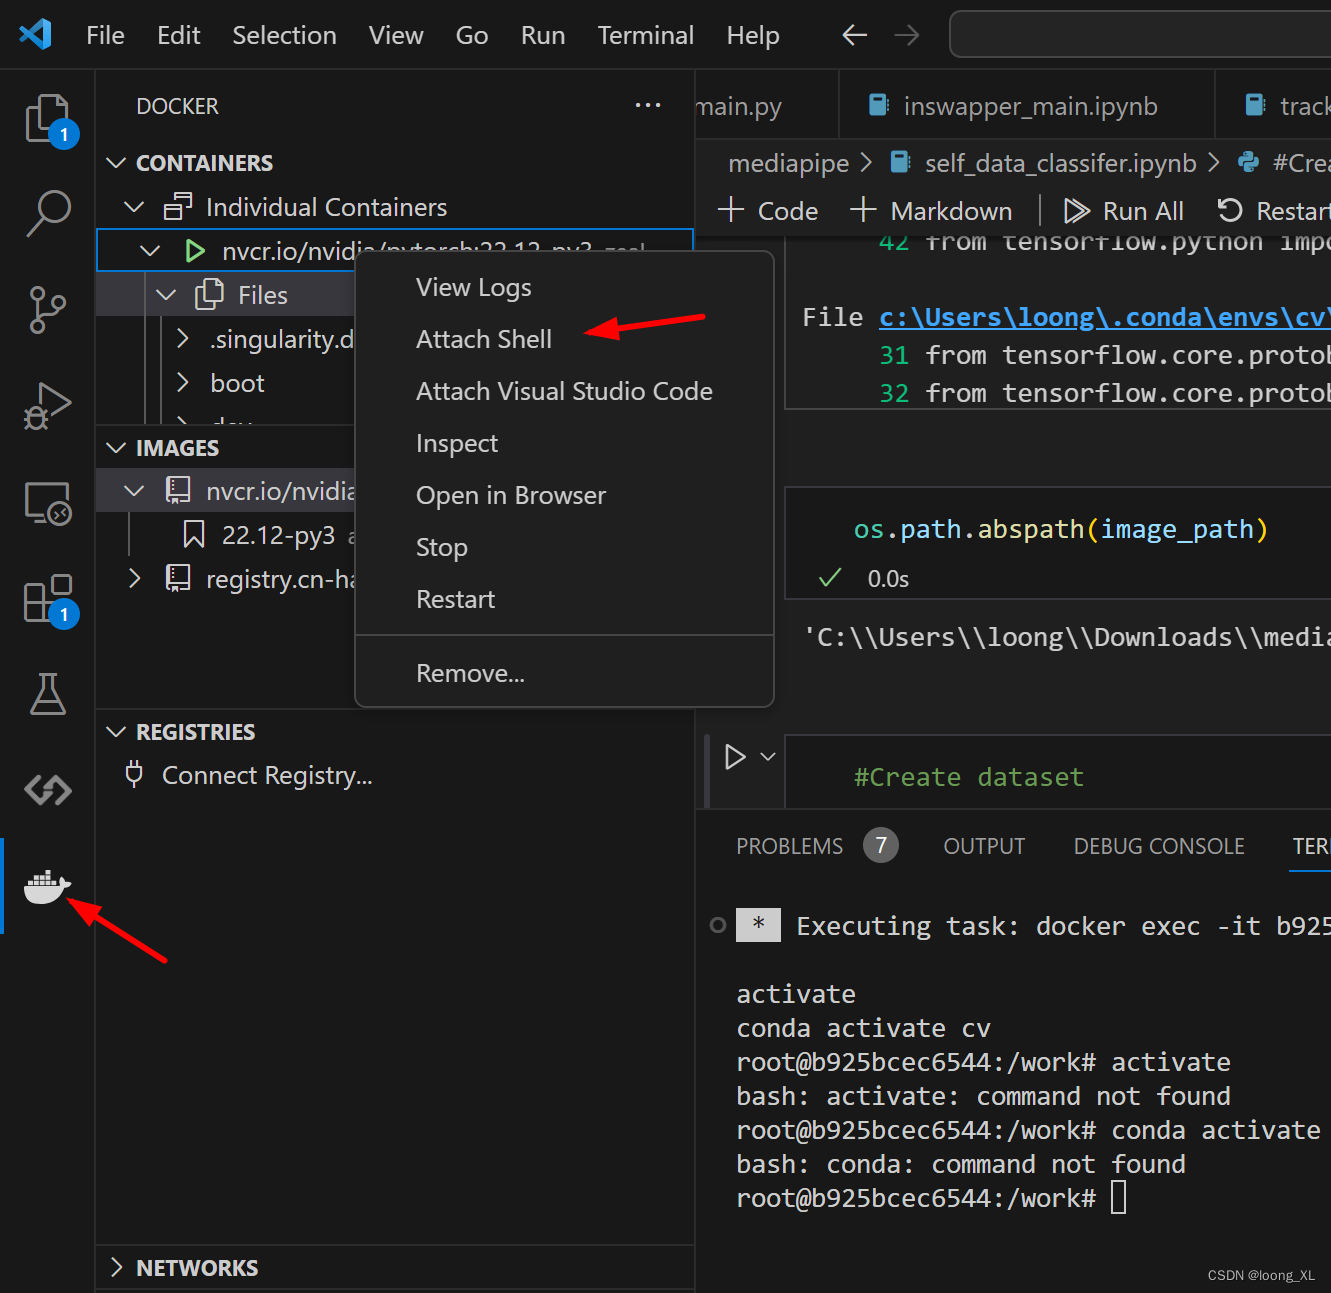This screenshot has width=1331, height=1293.
Task: Click the command center search field
Action: (x=1139, y=35)
